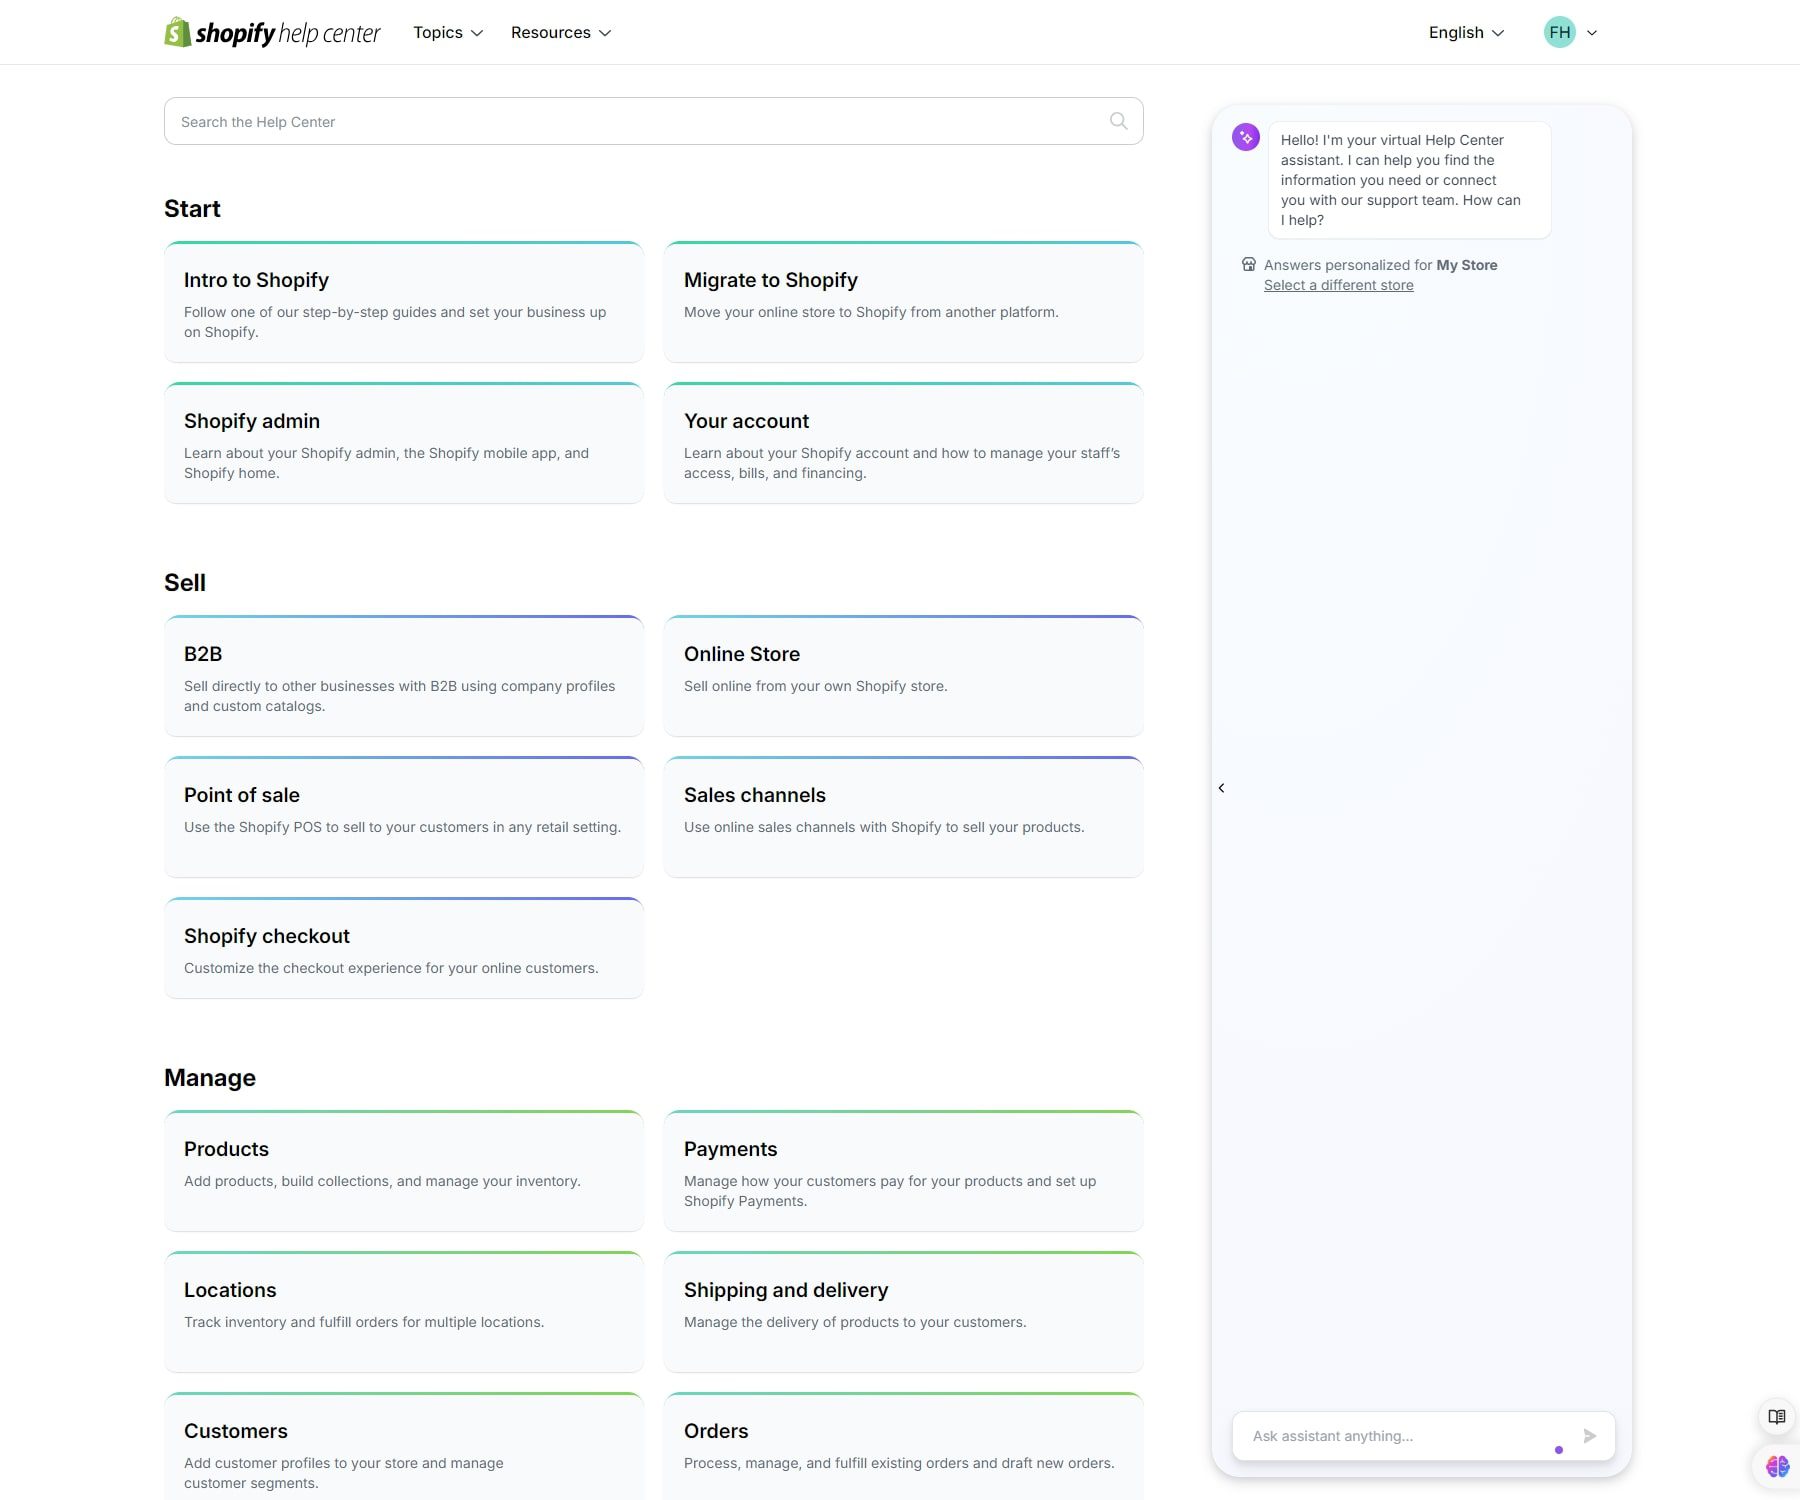The width and height of the screenshot is (1800, 1500).
Task: Open the Shopify checkout card
Action: 403,947
